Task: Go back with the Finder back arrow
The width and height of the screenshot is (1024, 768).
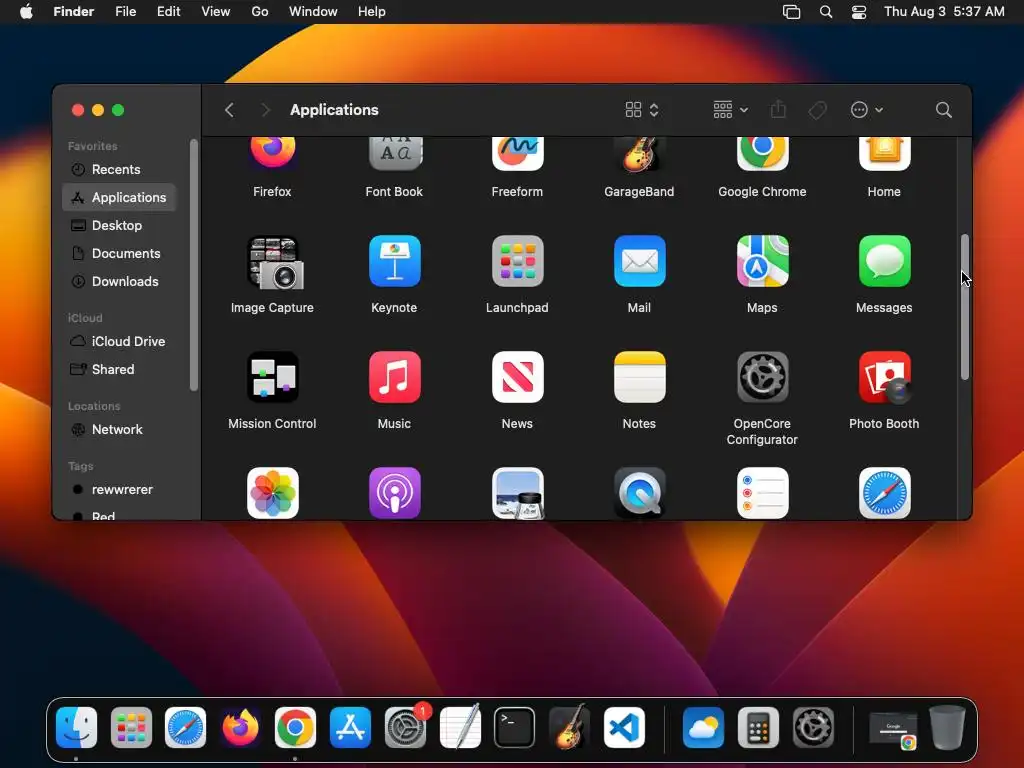Action: point(229,110)
